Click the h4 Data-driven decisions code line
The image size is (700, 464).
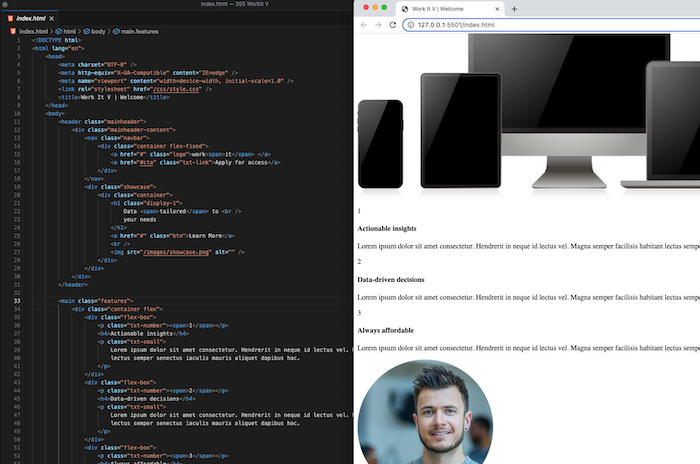(146, 399)
